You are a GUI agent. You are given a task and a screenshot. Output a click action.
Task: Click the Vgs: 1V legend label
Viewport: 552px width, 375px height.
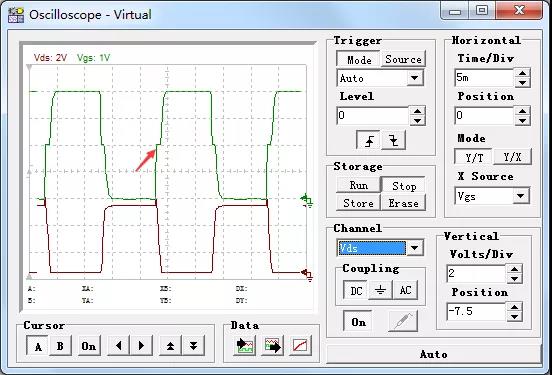94,58
